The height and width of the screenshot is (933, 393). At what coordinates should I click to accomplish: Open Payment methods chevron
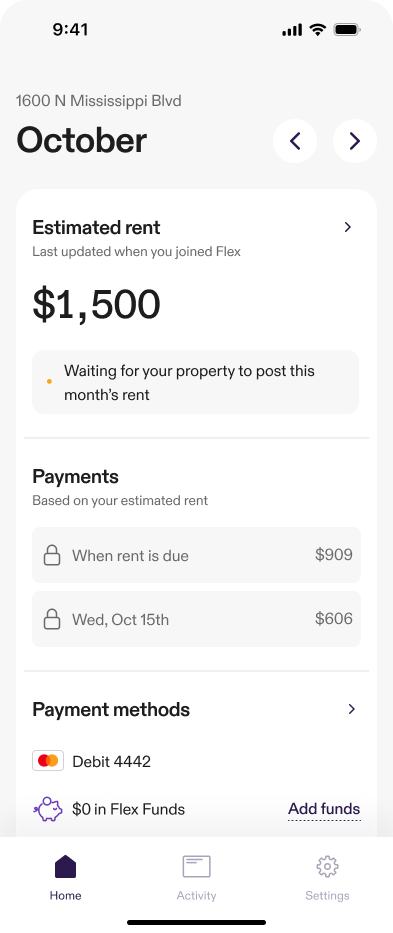tap(351, 709)
